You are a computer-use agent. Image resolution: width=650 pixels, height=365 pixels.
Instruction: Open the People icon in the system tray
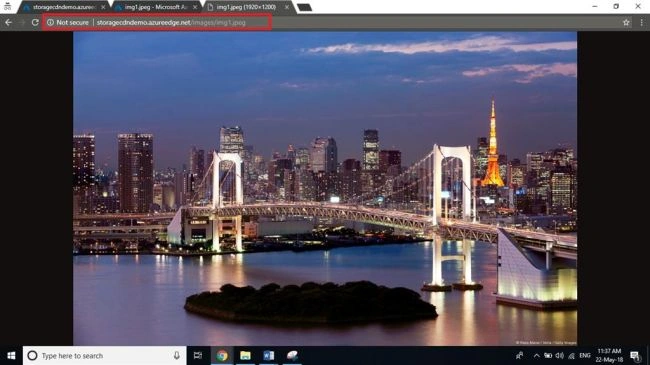point(519,355)
